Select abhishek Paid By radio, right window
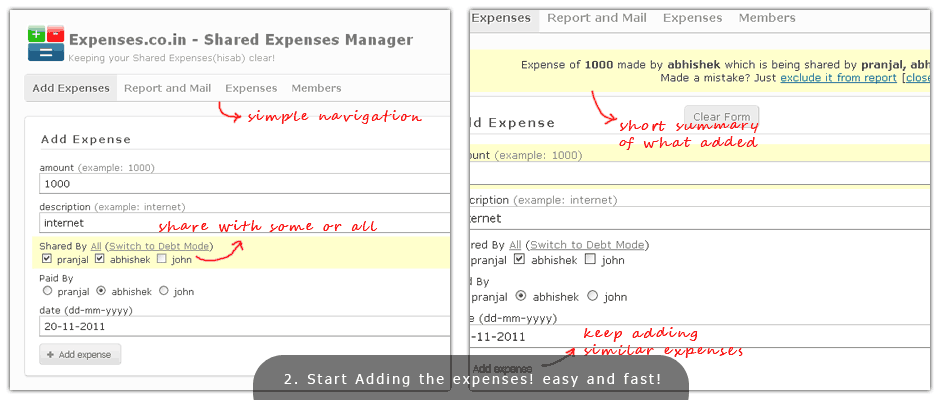940x400 pixels. coord(521,296)
